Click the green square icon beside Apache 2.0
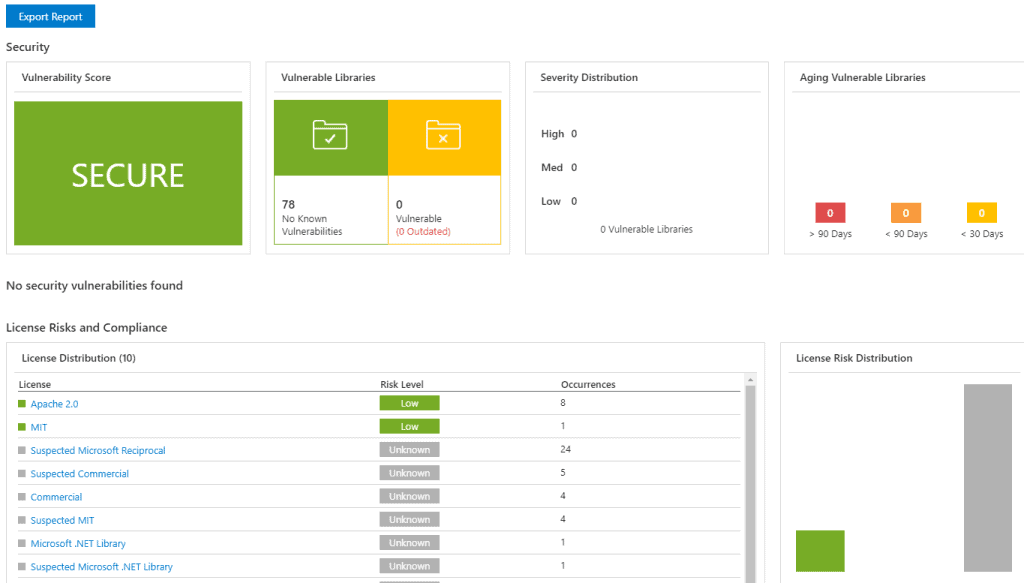 coord(21,403)
